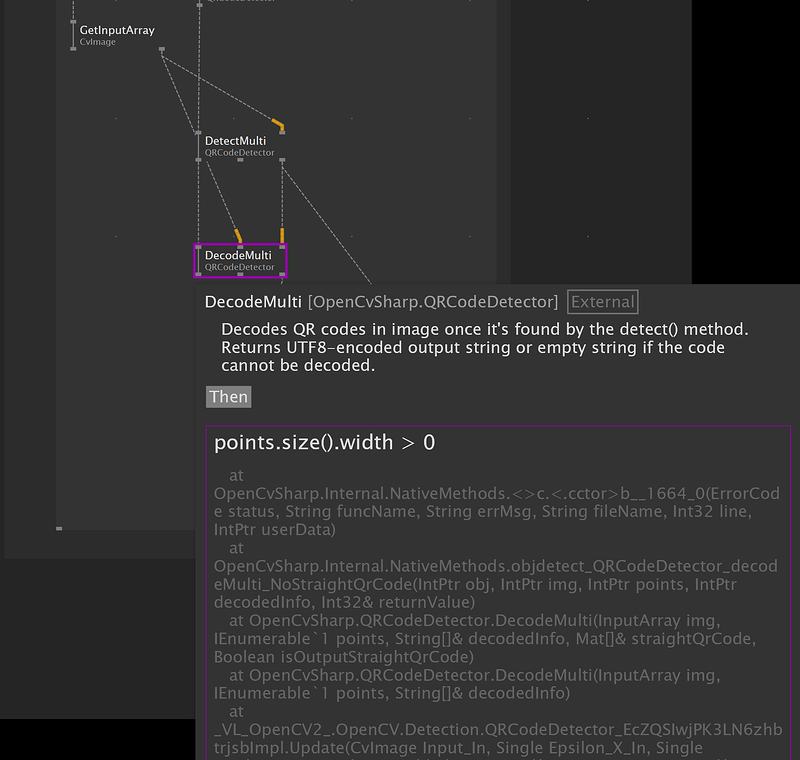Click the stack trace line mentioning objdetect_QRCodeDetector_decod

click(495, 566)
